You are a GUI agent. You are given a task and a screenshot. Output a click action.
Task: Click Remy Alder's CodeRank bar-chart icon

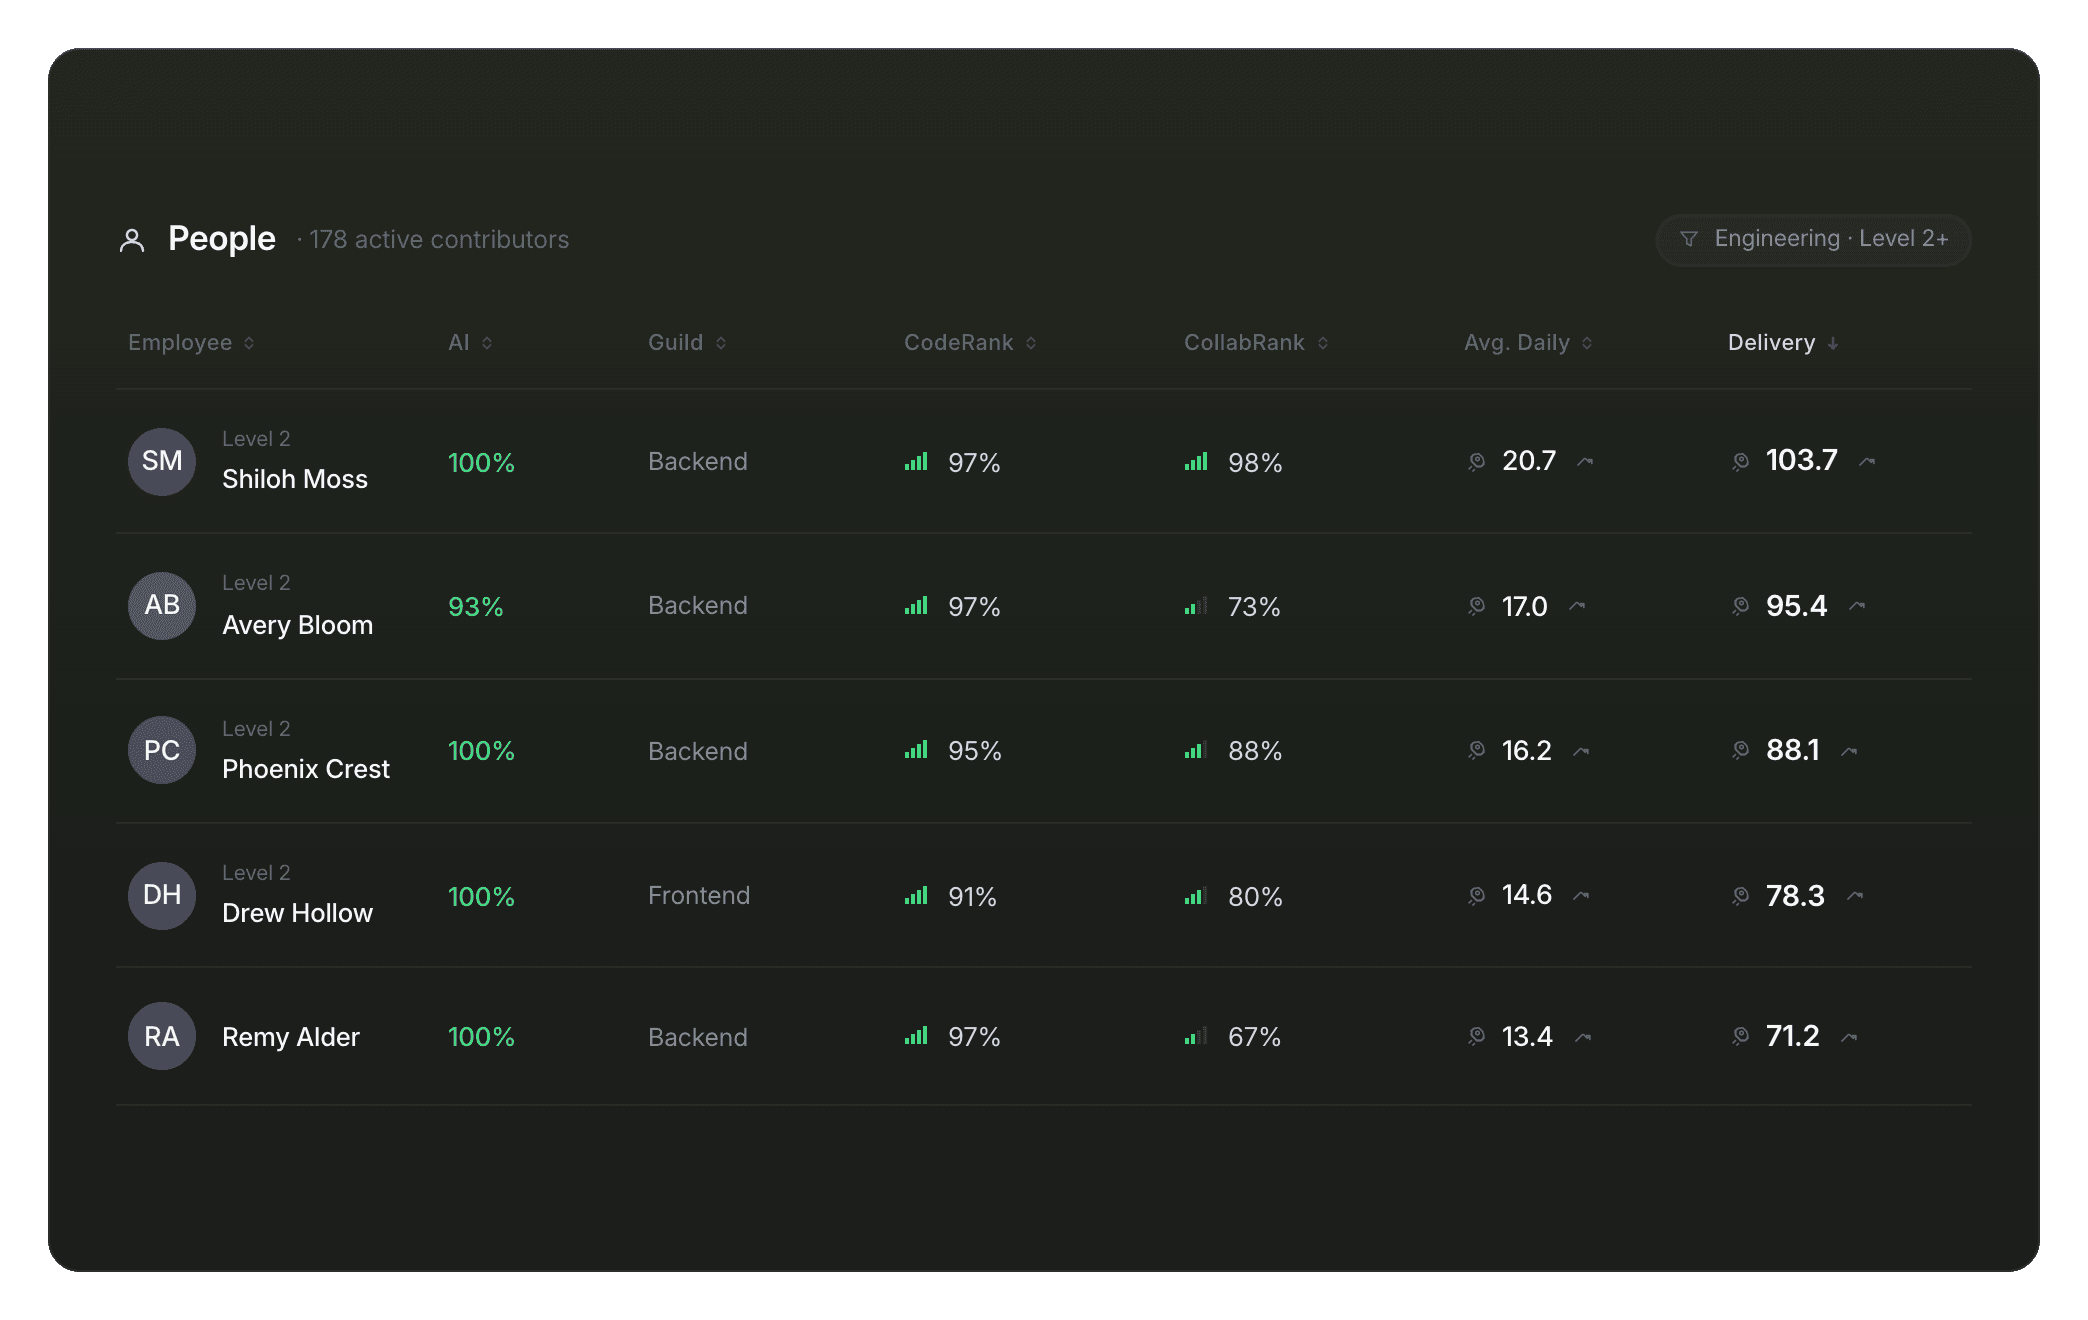[x=916, y=1036]
